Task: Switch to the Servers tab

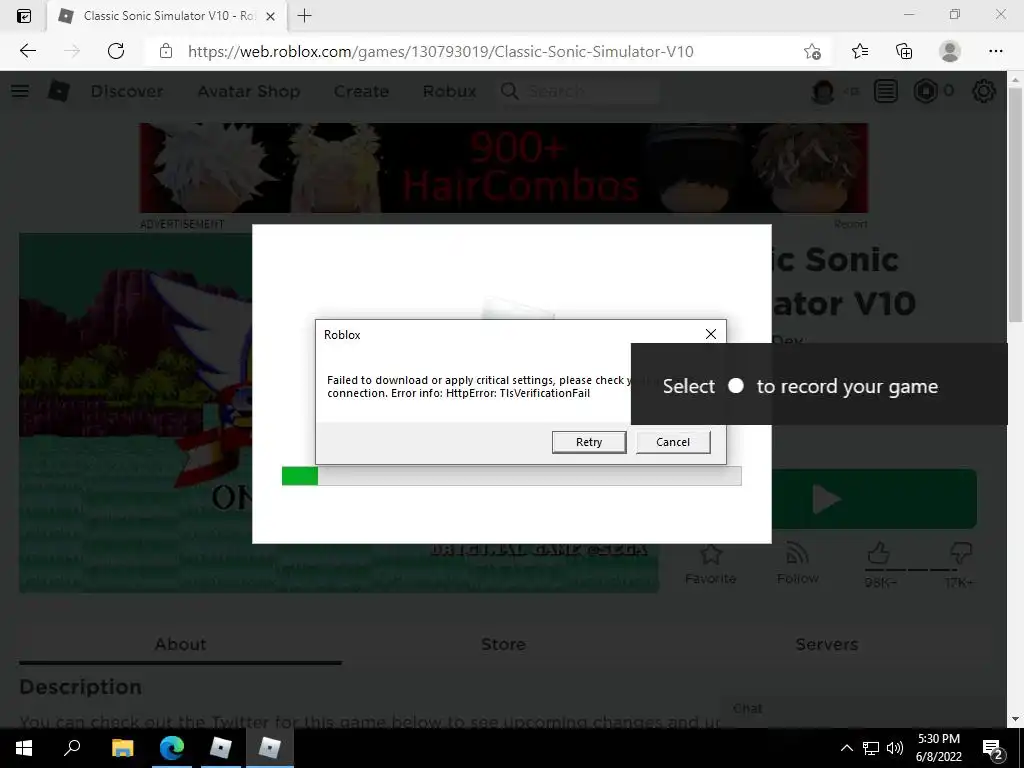Action: [x=827, y=645]
